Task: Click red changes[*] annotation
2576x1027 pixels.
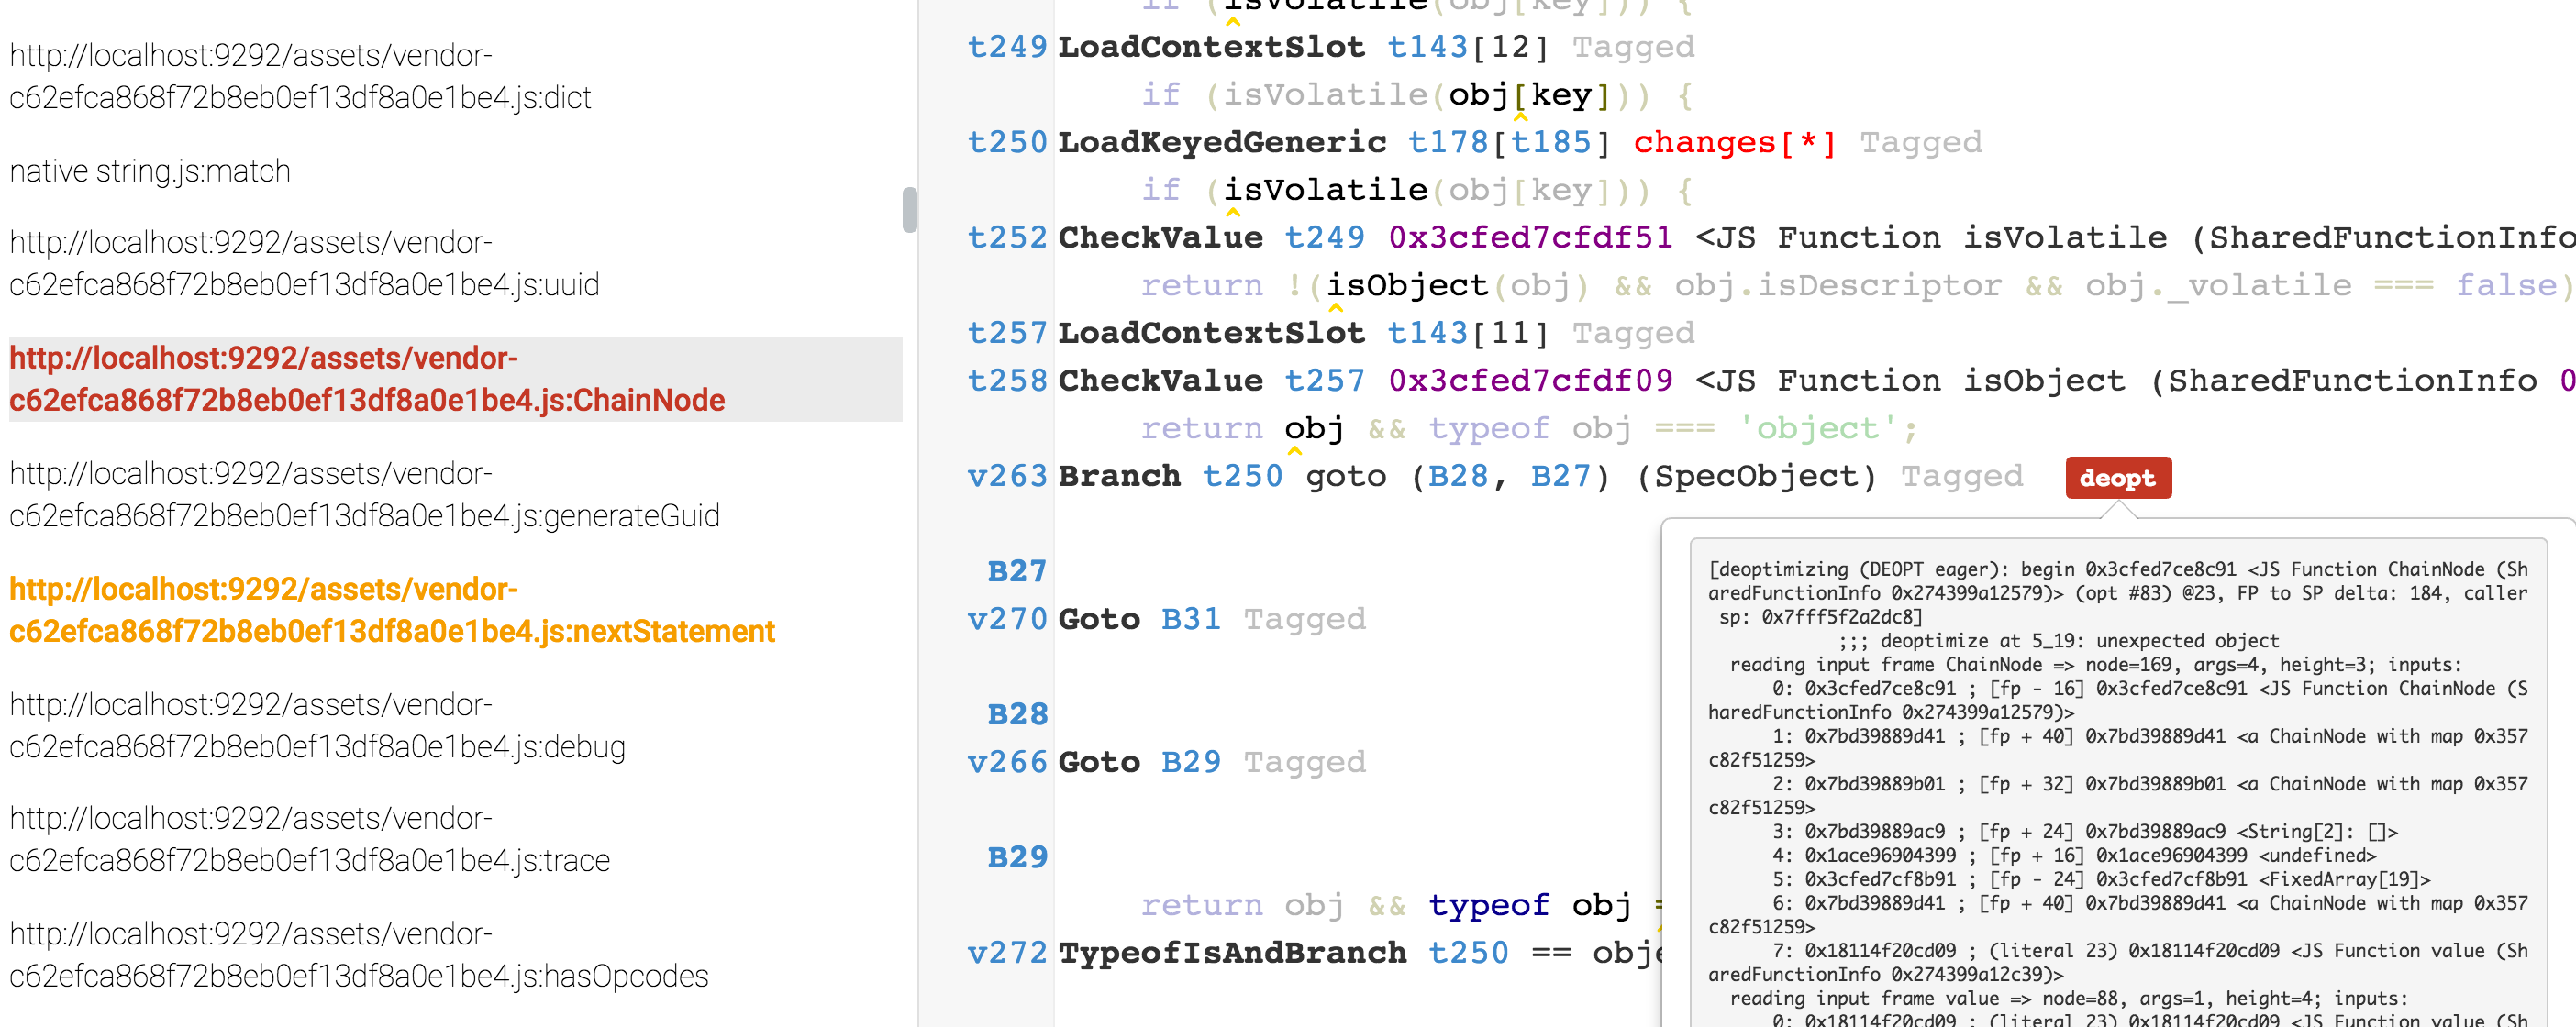Action: 1735,142
